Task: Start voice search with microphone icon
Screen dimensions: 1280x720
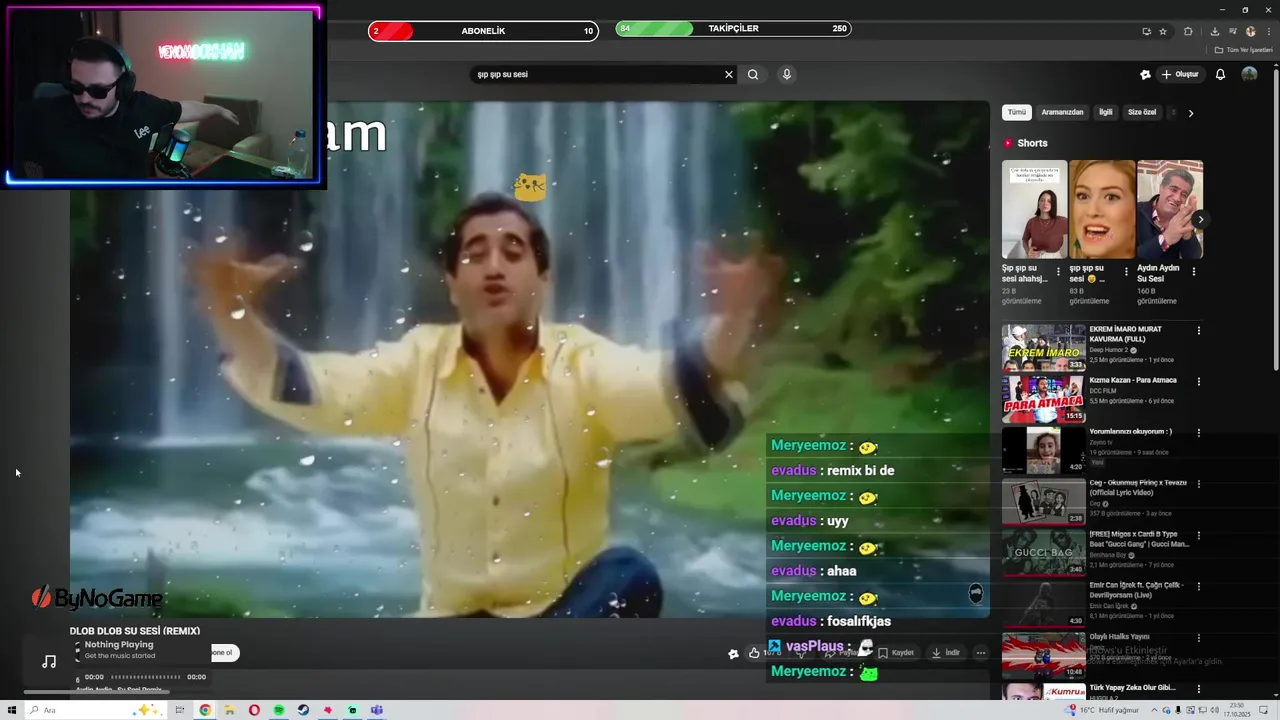Action: point(787,74)
